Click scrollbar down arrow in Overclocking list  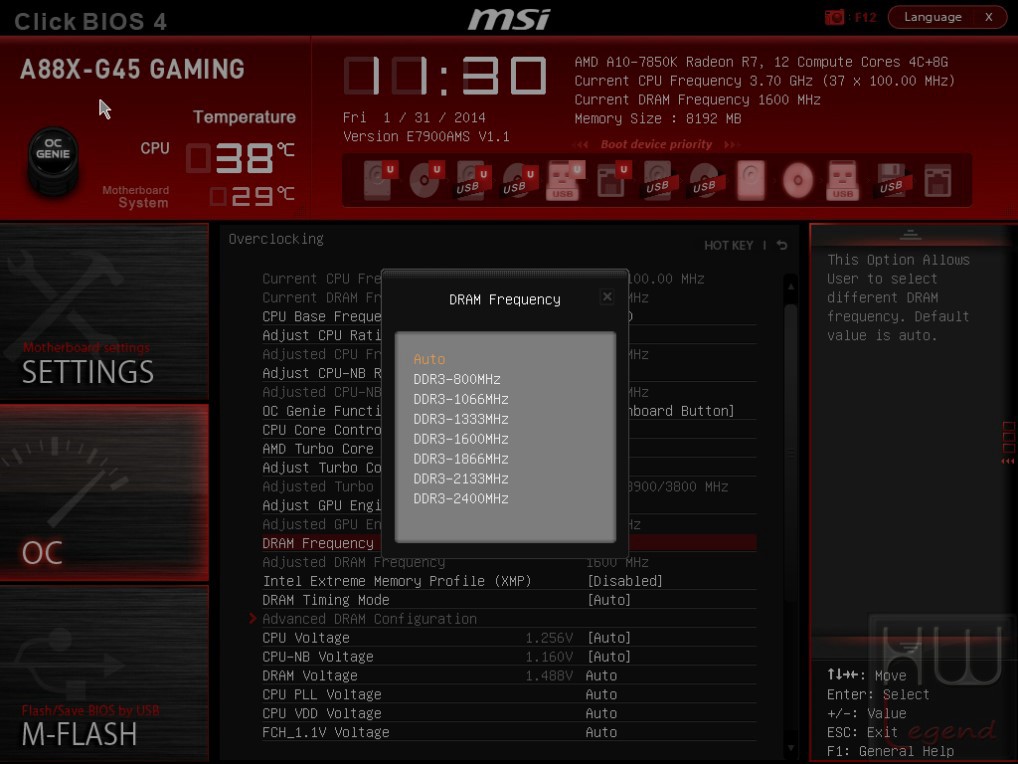[x=791, y=748]
